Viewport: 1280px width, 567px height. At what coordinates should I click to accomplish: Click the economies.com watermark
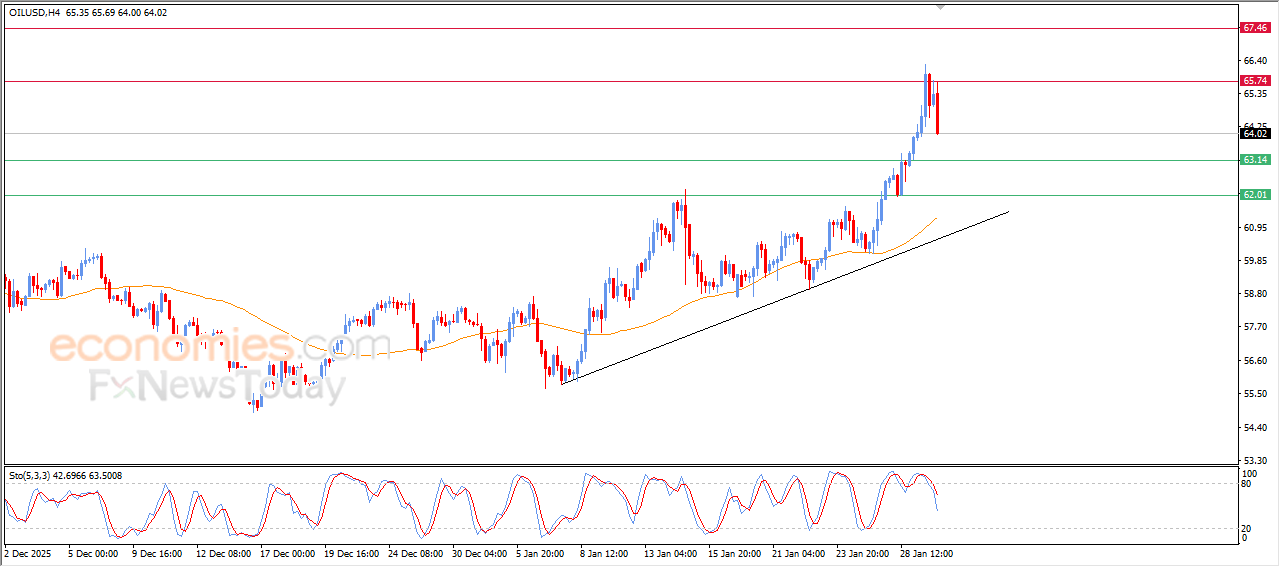pyautogui.click(x=220, y=347)
